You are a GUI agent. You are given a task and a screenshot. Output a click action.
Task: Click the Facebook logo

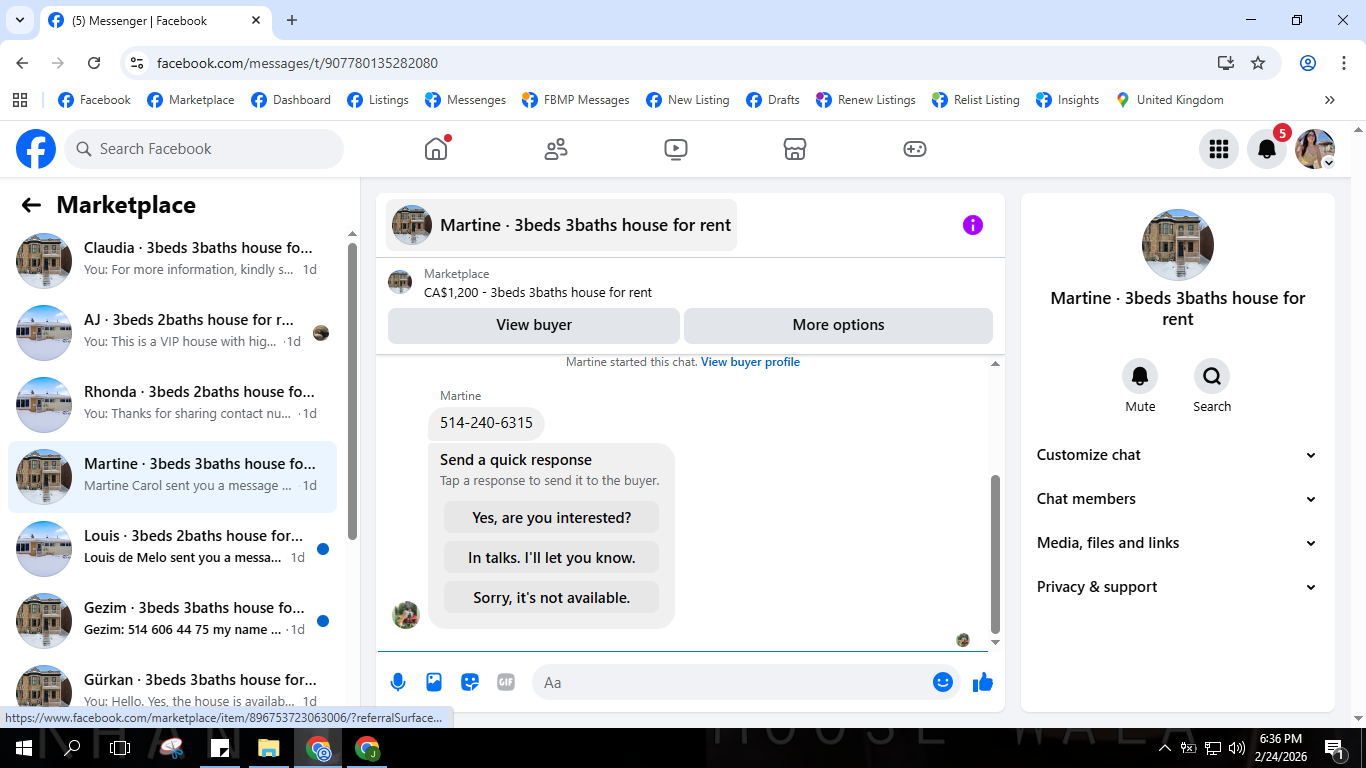tap(36, 149)
